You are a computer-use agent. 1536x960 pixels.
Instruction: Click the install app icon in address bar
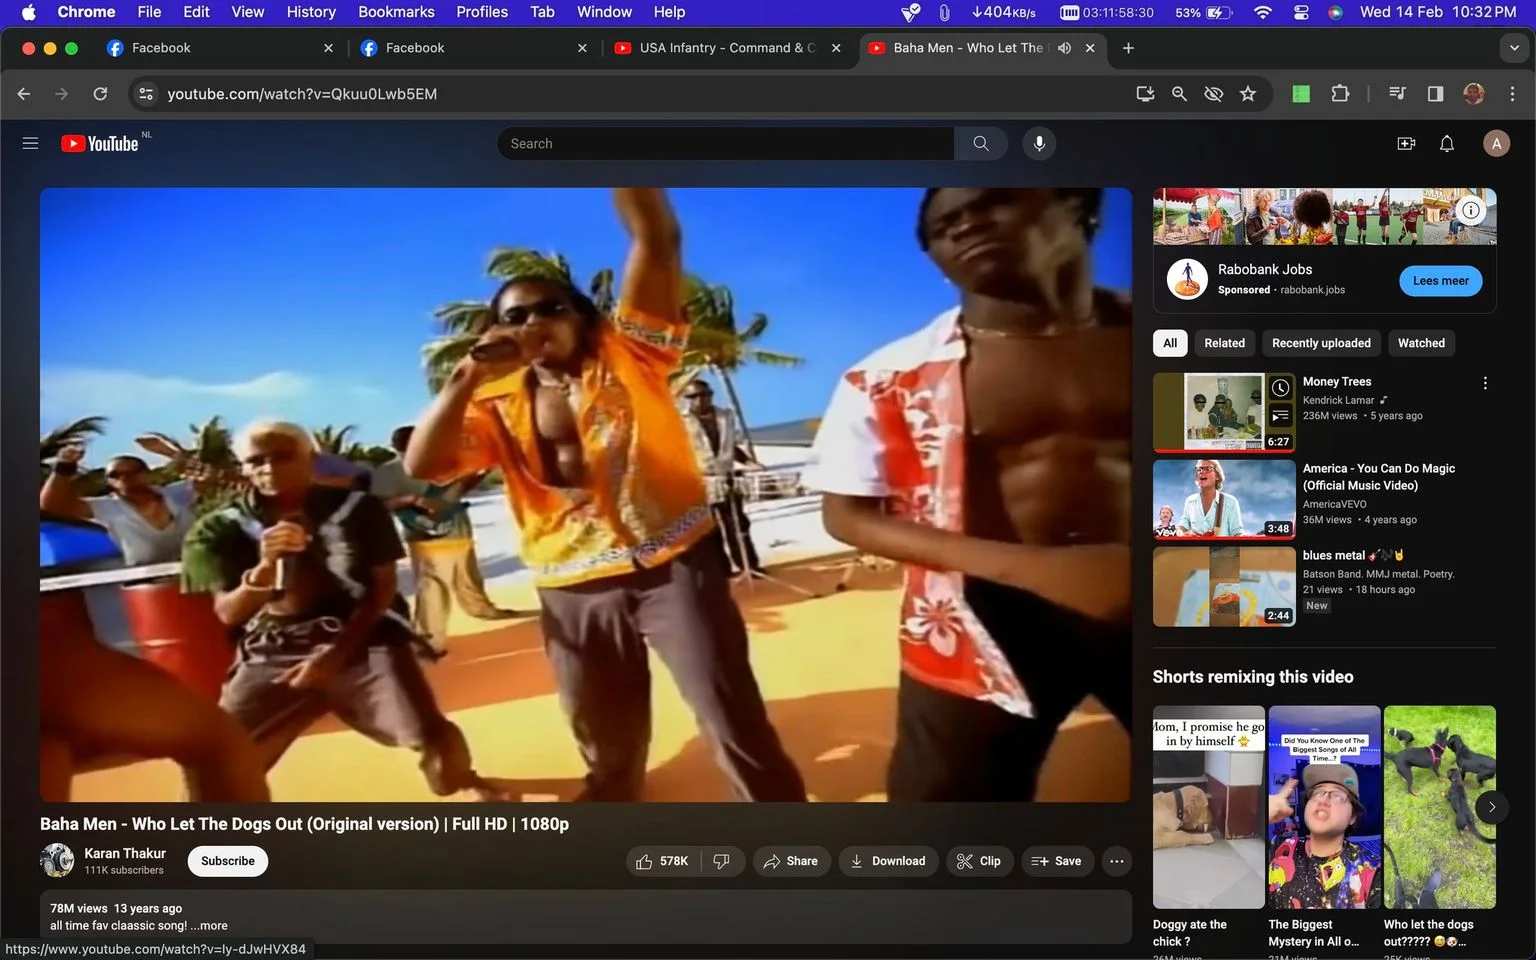click(x=1146, y=94)
